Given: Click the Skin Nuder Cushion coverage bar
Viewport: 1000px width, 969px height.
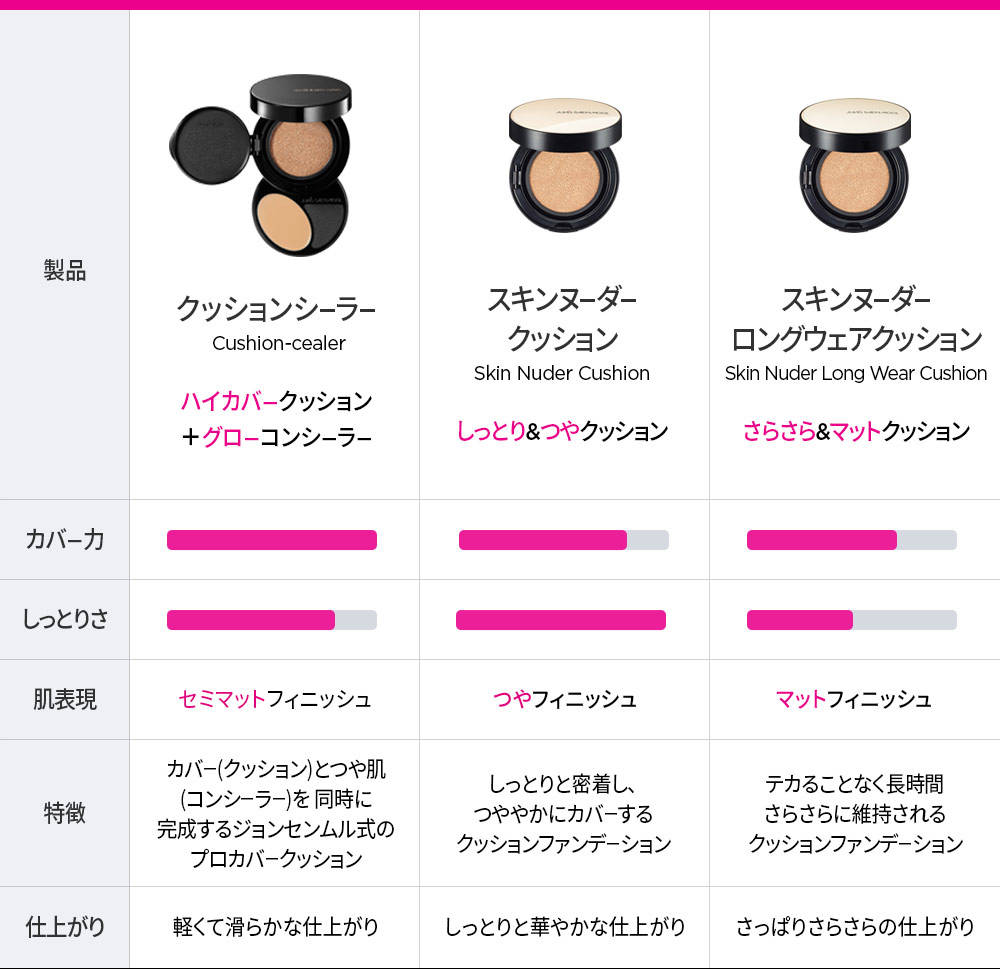Looking at the screenshot, I should (564, 540).
